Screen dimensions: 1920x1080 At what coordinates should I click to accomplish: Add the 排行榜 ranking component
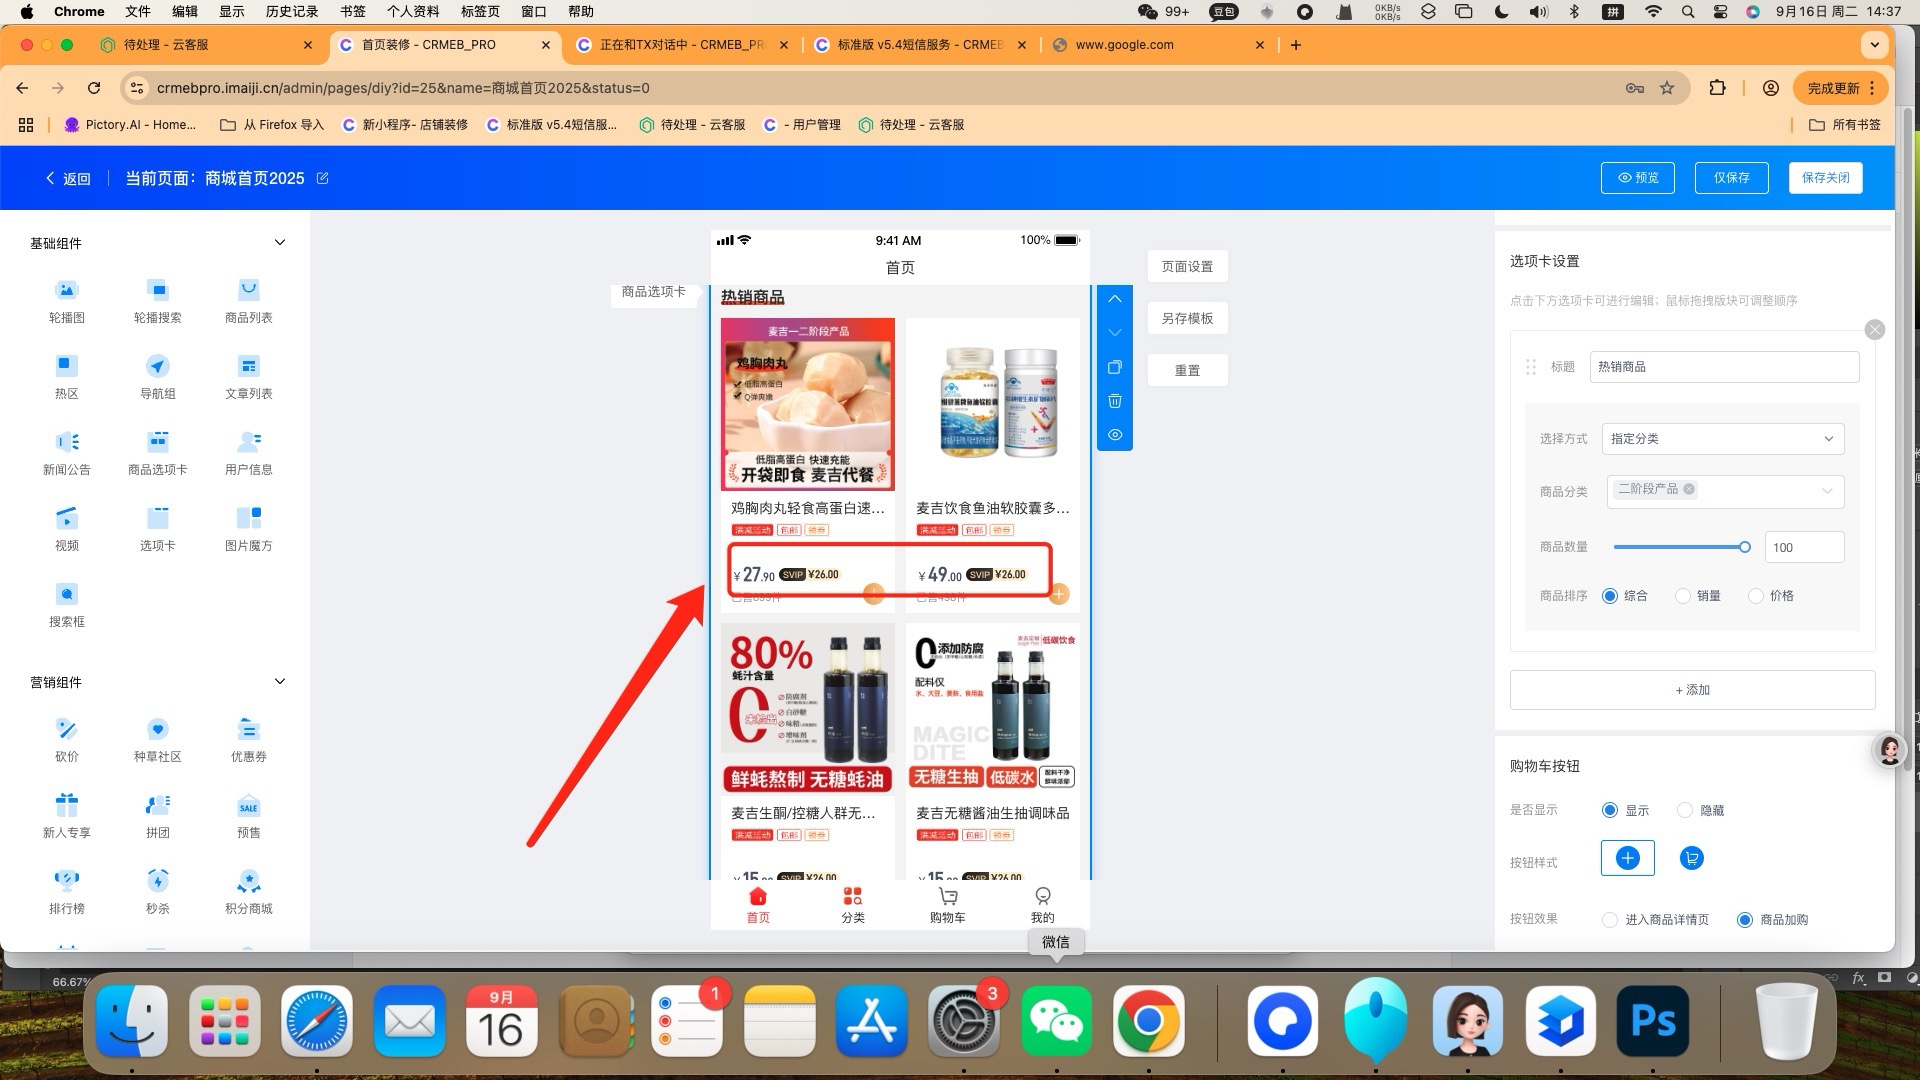66,892
